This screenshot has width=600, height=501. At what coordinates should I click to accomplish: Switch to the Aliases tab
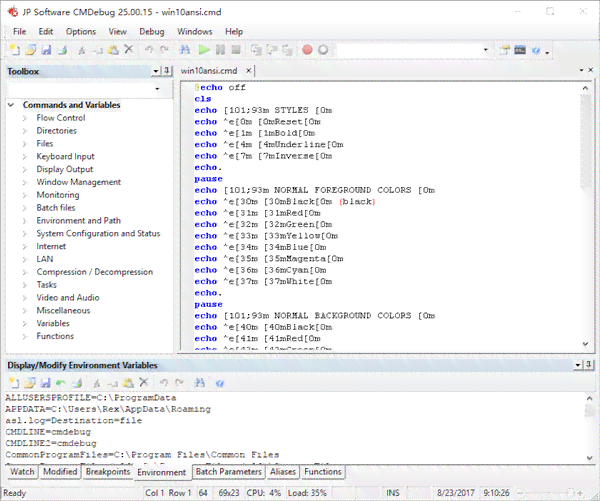click(283, 472)
